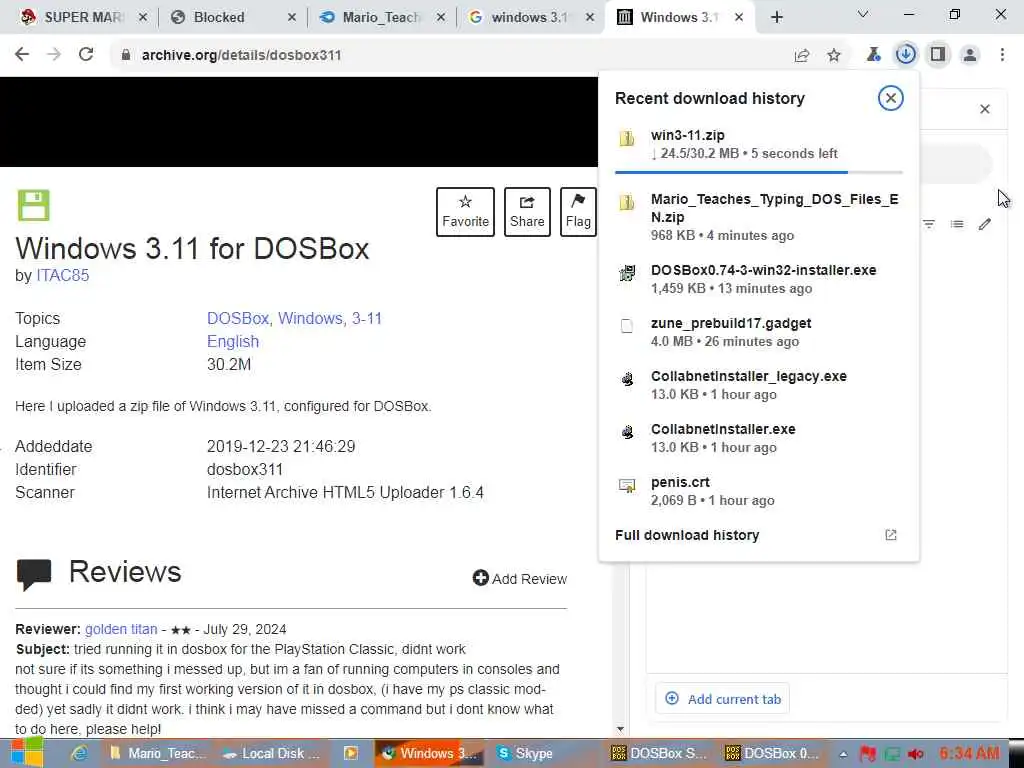This screenshot has width=1024, height=768.
Task: Click the win3-11.zip download progress bar
Action: point(759,172)
